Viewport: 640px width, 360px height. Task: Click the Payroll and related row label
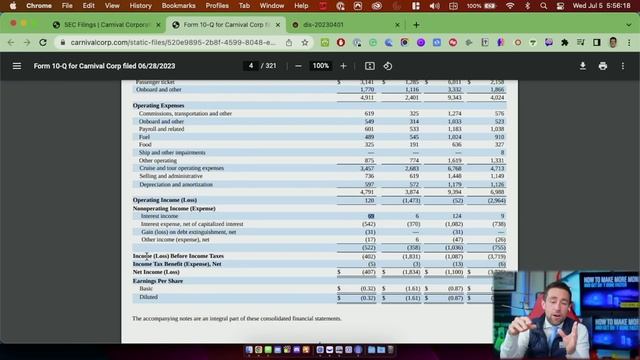[x=161, y=129]
